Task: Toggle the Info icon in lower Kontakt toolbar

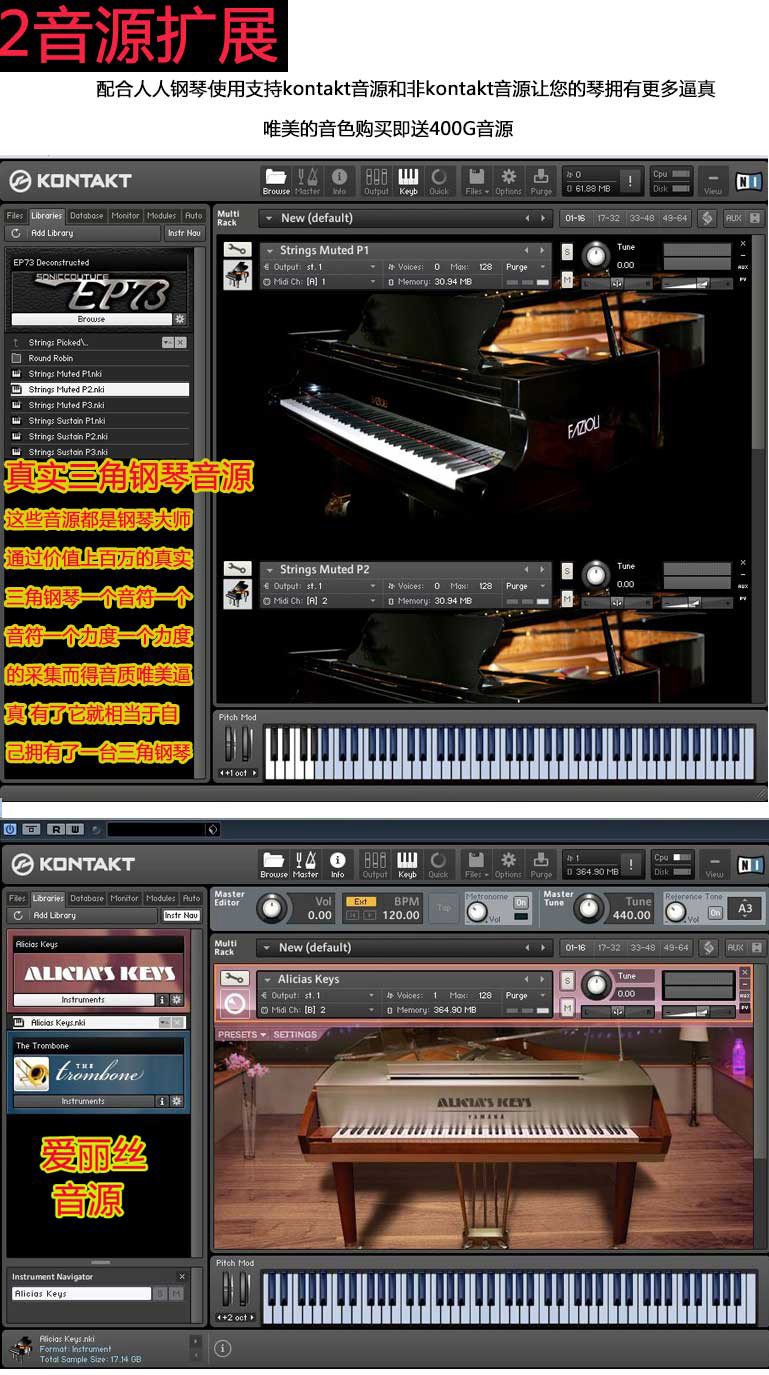Action: [x=338, y=863]
